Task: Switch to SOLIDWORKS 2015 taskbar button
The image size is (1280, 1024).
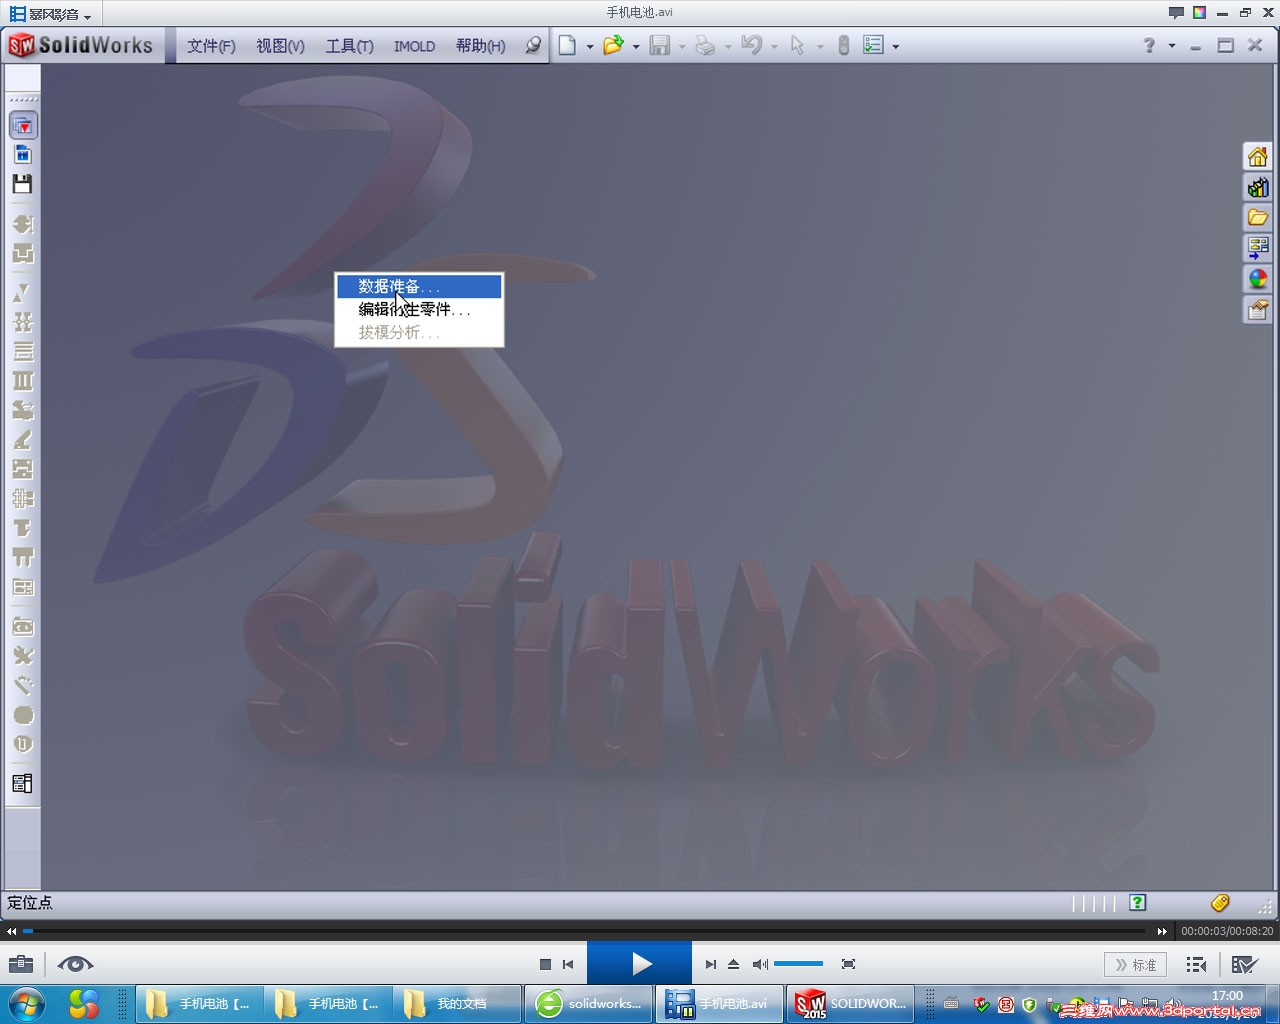Action: pyautogui.click(x=851, y=1004)
